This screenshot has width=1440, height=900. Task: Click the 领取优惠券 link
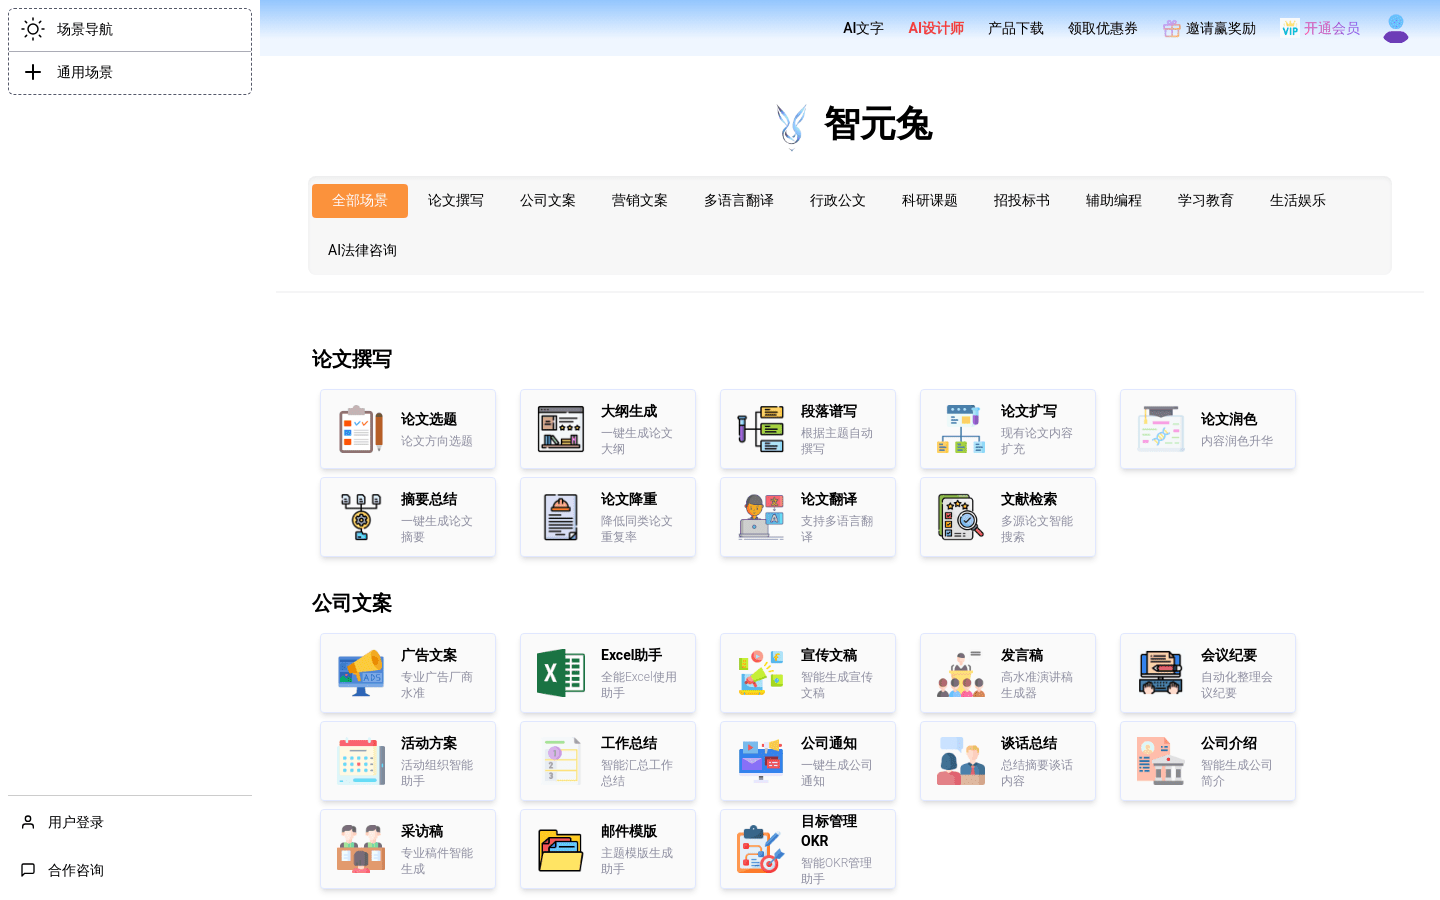click(x=1102, y=28)
